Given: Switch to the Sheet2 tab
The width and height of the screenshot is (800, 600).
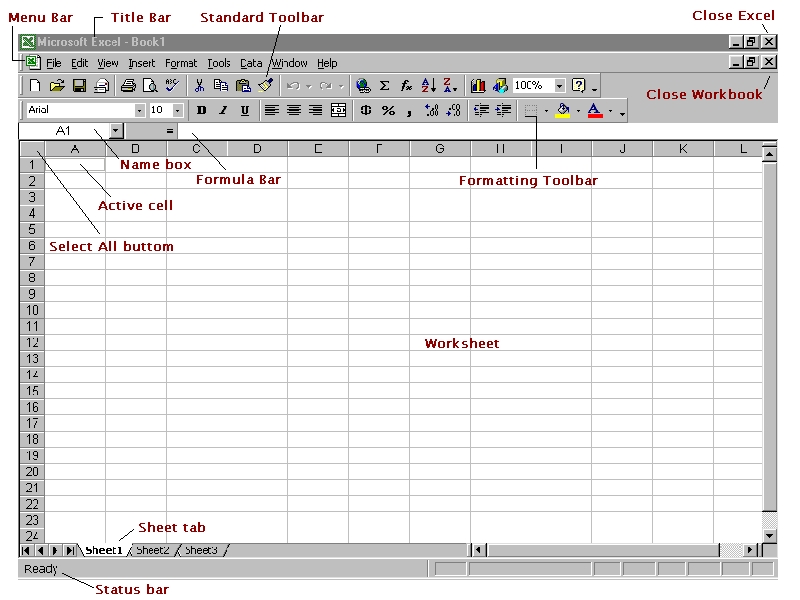Looking at the screenshot, I should [x=153, y=550].
